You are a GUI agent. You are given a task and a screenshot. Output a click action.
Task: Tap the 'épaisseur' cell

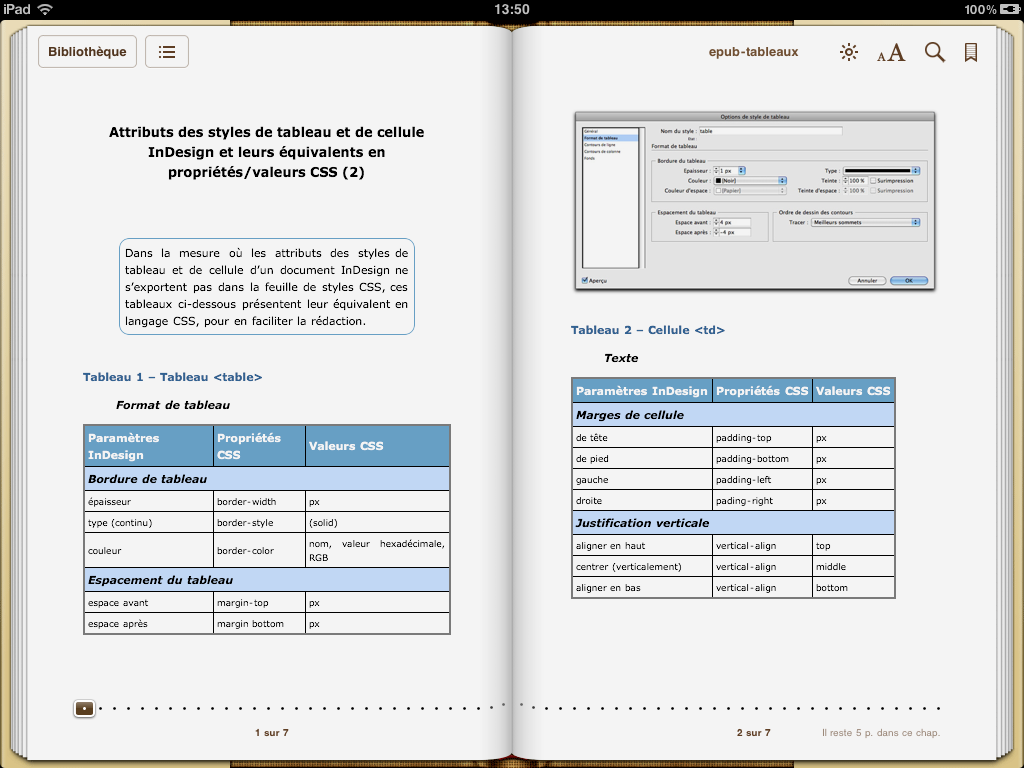(149, 502)
